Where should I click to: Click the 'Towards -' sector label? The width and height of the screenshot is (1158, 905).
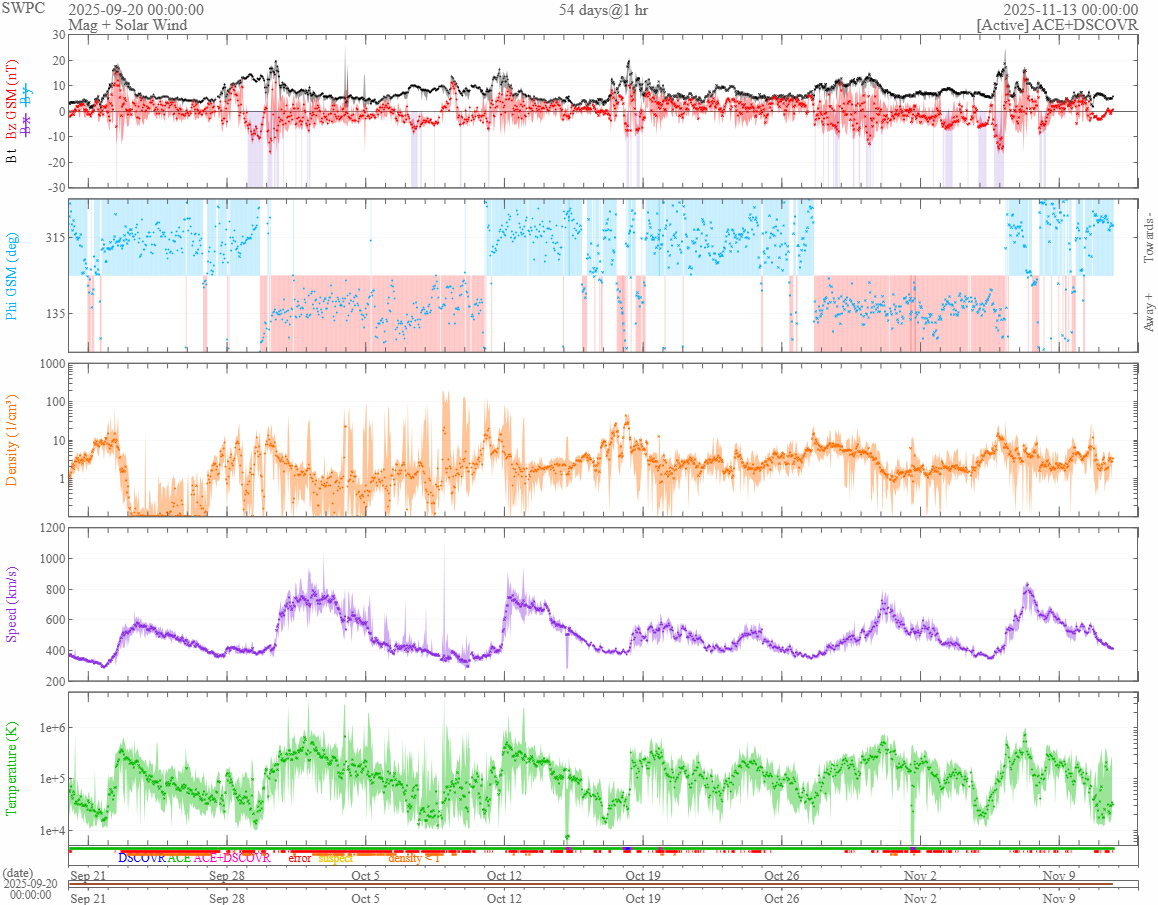coord(1148,238)
